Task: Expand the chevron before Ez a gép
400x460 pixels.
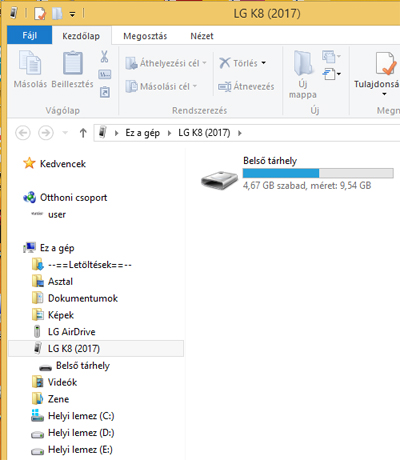Action: pos(116,133)
